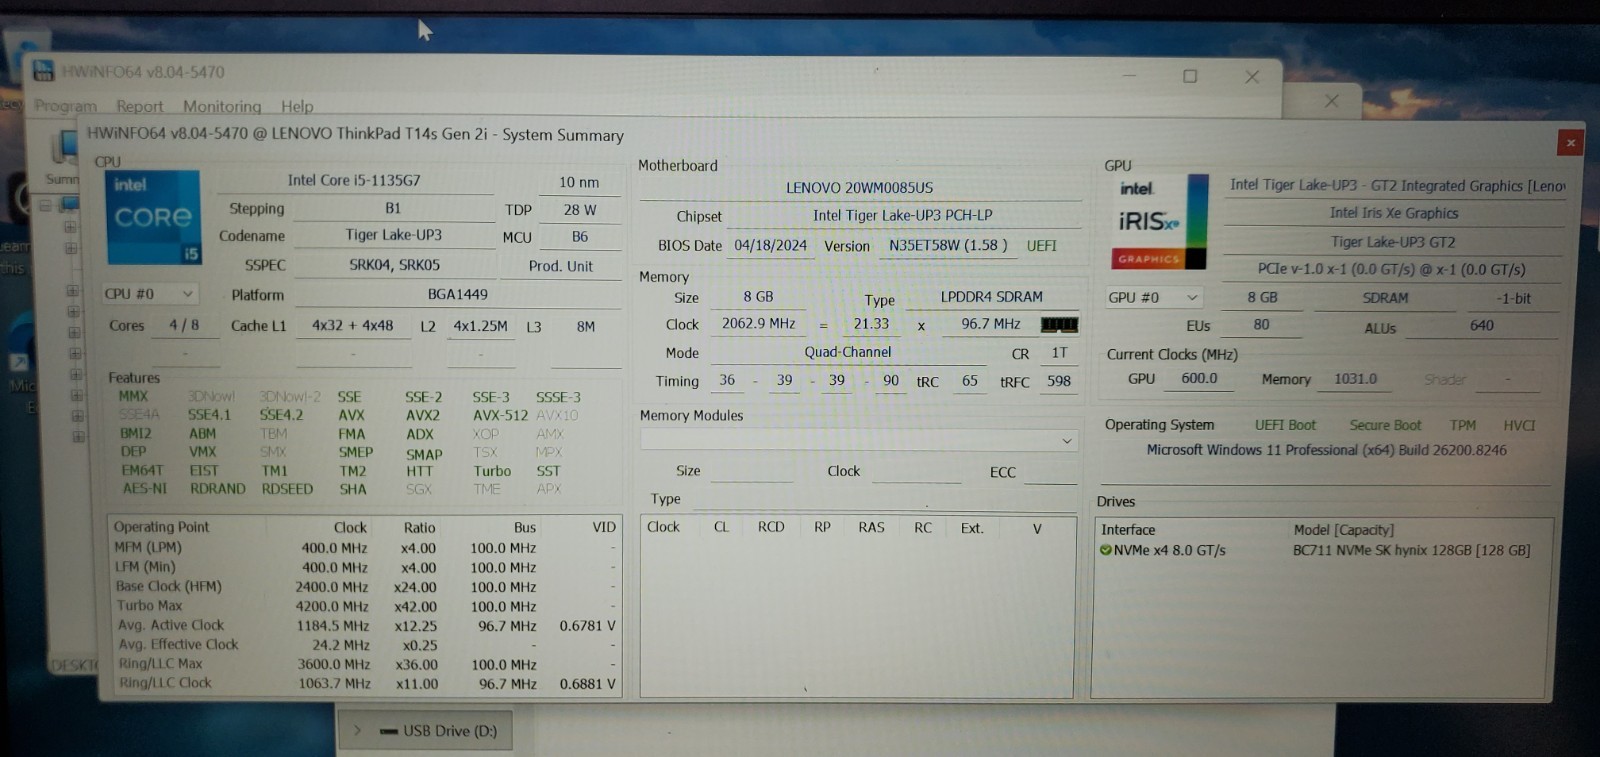This screenshot has width=1600, height=757.
Task: Click the Operating Point column header
Action: (x=162, y=527)
